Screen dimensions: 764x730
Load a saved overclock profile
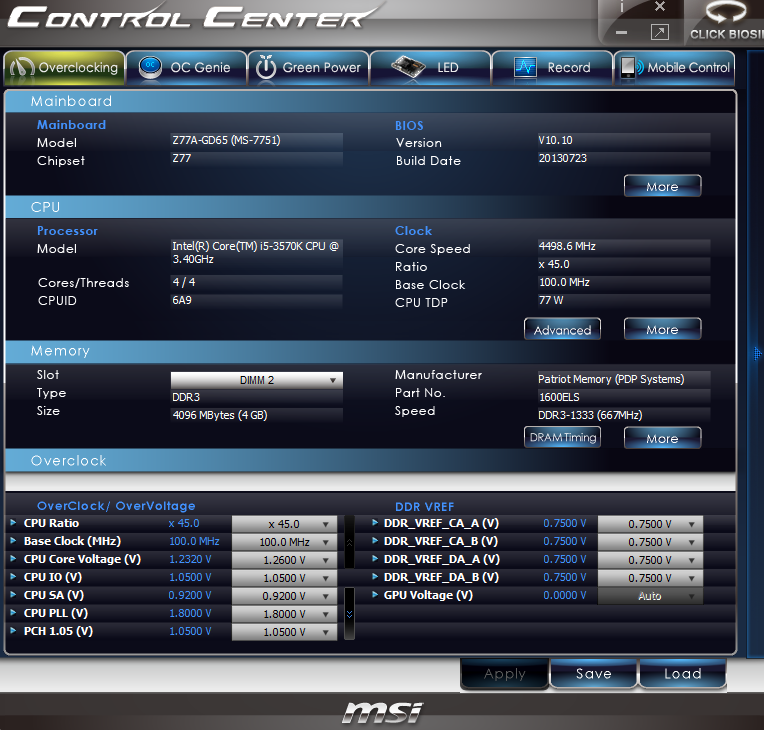683,674
